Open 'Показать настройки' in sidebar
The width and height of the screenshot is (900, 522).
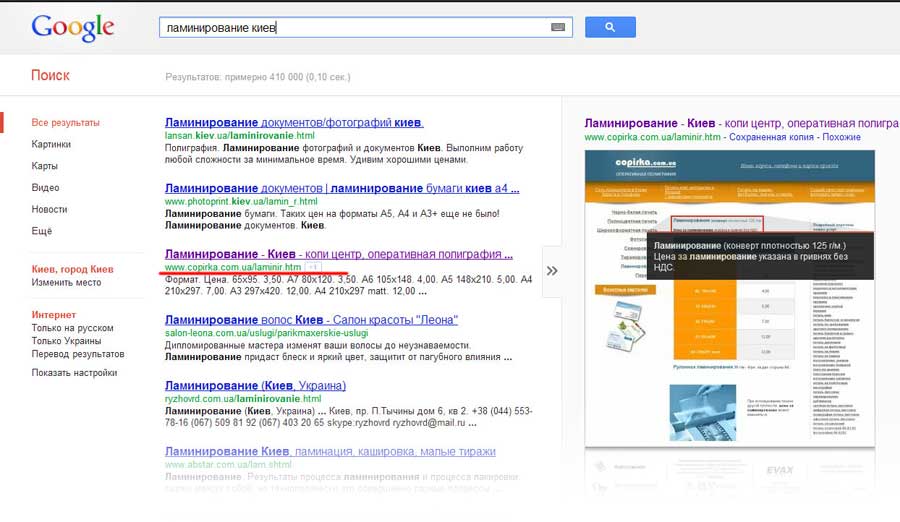click(x=74, y=373)
